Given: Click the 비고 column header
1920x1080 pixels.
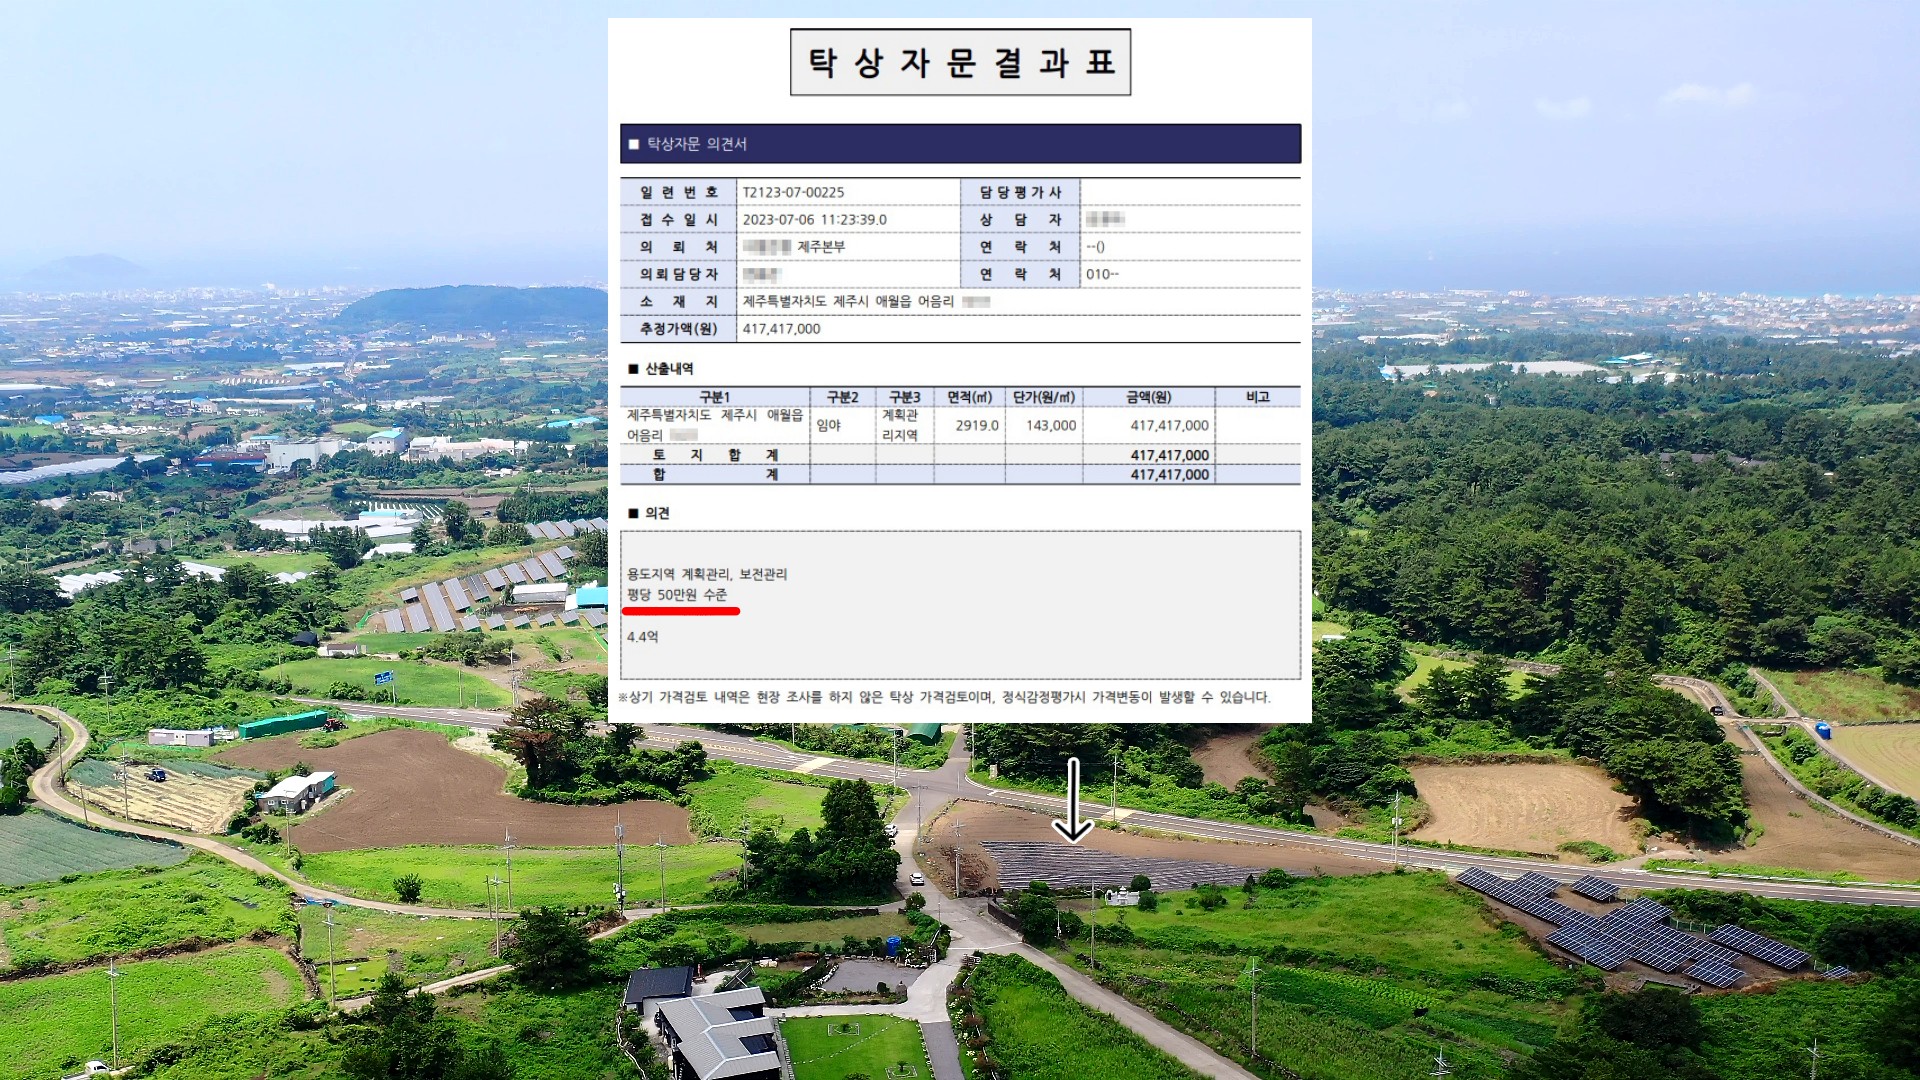Looking at the screenshot, I should click(1257, 397).
